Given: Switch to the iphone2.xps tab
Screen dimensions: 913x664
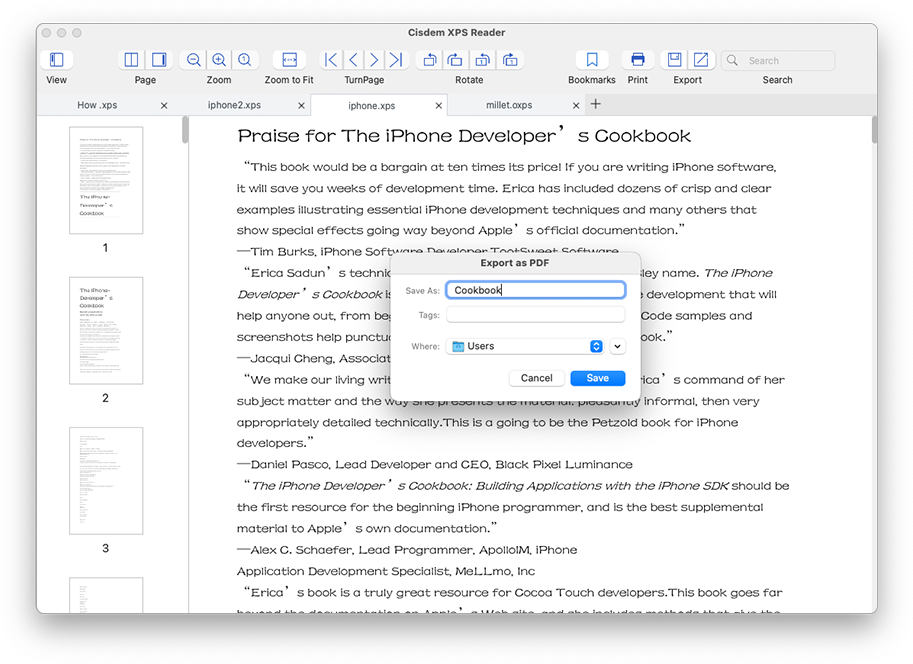Looking at the screenshot, I should [234, 105].
